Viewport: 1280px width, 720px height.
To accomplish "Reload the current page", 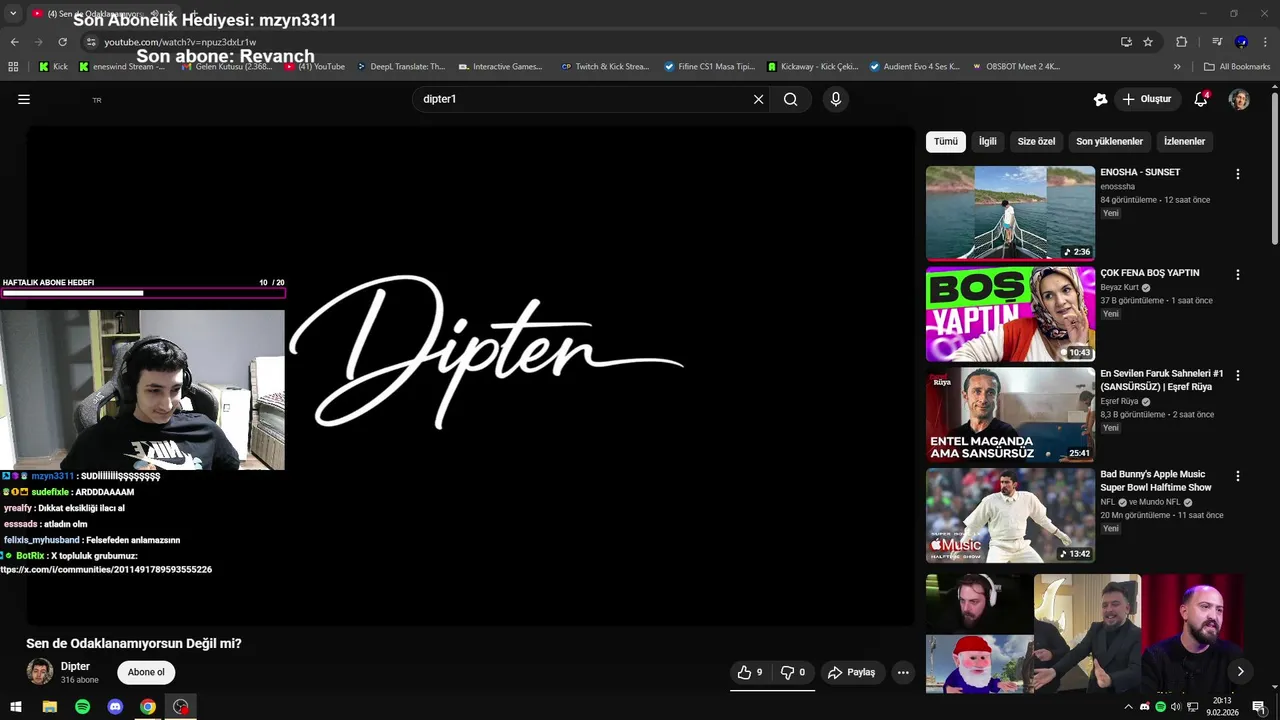I will tap(62, 42).
